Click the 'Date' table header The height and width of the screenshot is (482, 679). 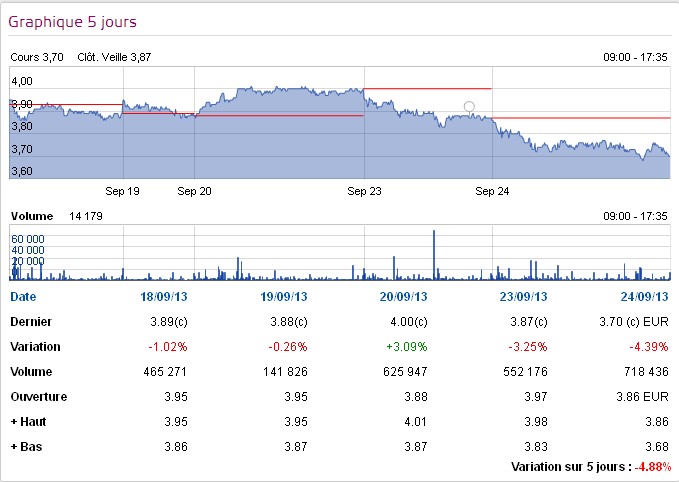pos(22,297)
